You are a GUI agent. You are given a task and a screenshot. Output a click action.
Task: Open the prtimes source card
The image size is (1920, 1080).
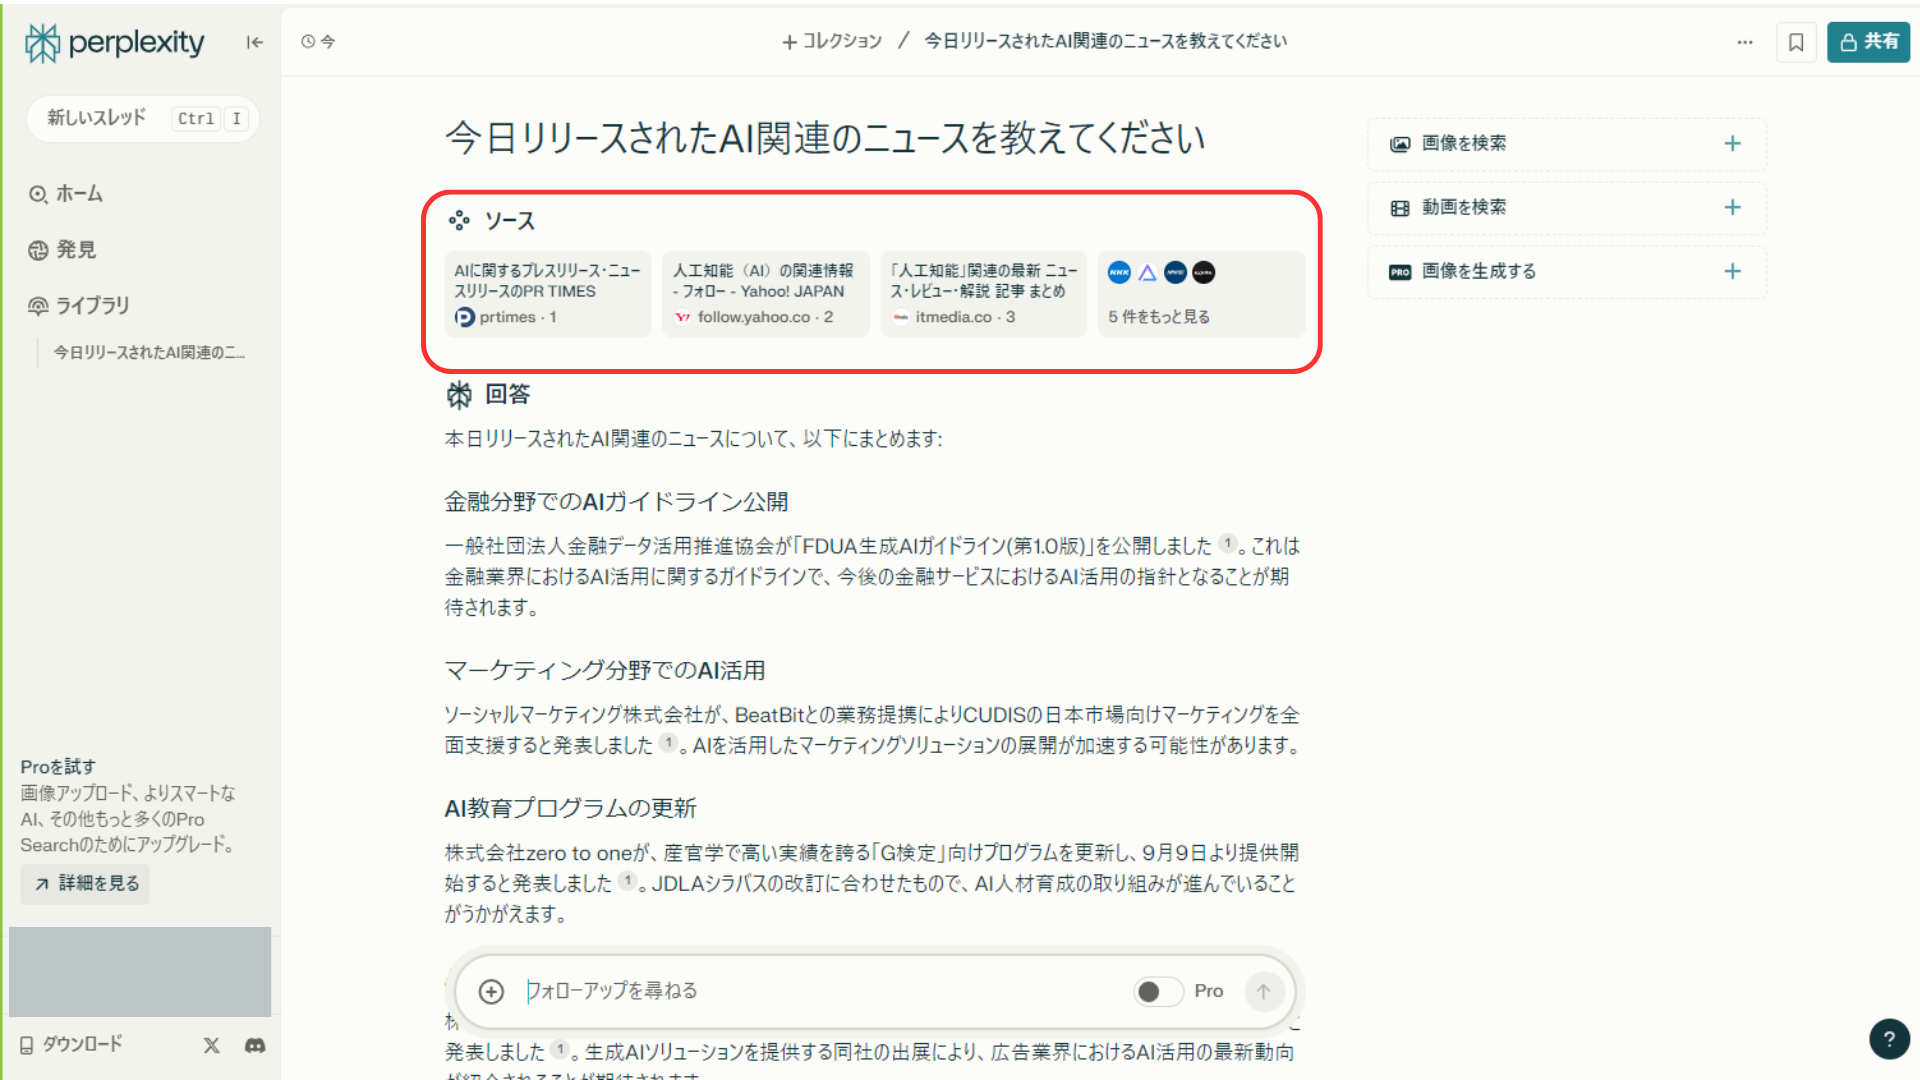click(x=547, y=294)
